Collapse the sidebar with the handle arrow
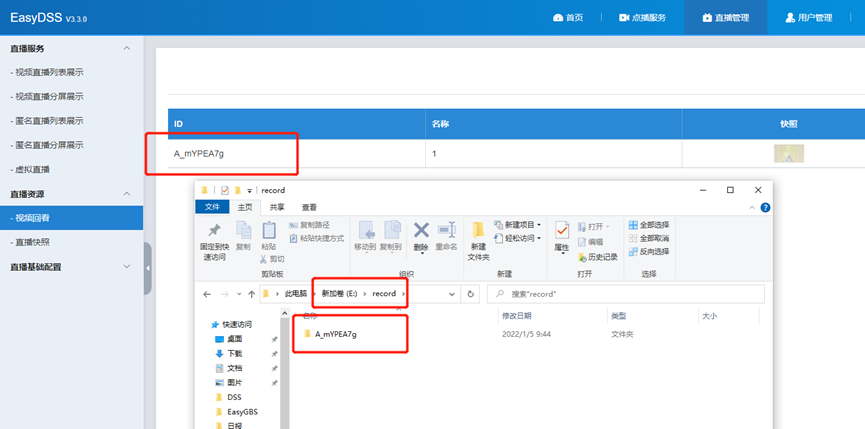The image size is (865, 429). (x=147, y=268)
